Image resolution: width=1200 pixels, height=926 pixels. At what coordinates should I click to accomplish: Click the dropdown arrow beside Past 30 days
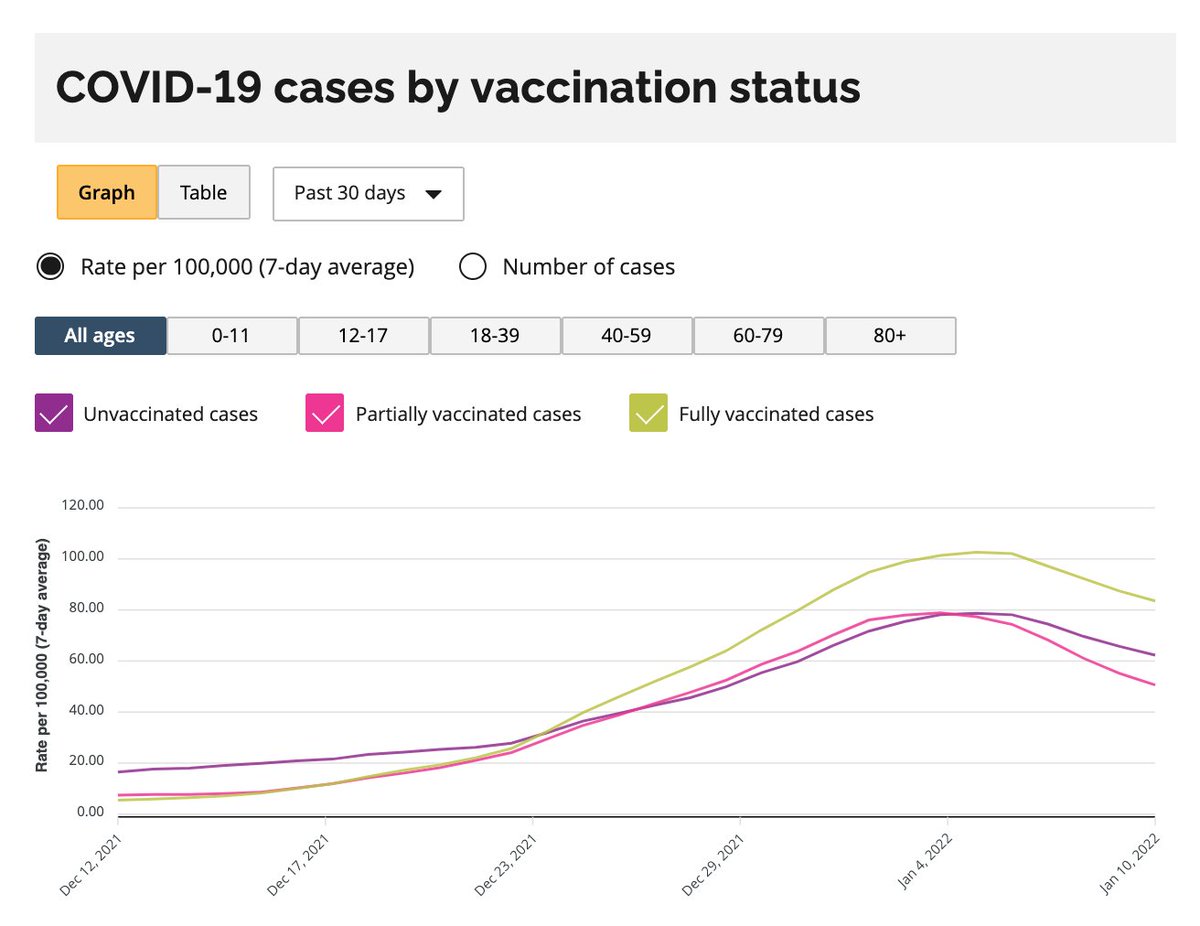[433, 194]
